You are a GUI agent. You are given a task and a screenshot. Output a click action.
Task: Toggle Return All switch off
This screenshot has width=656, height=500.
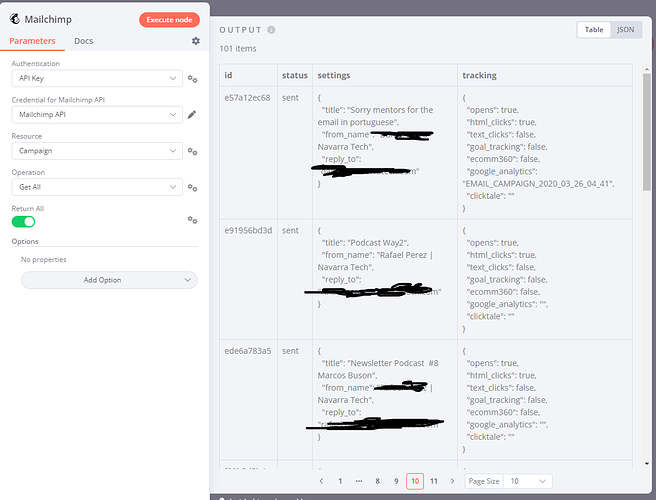tap(23, 222)
